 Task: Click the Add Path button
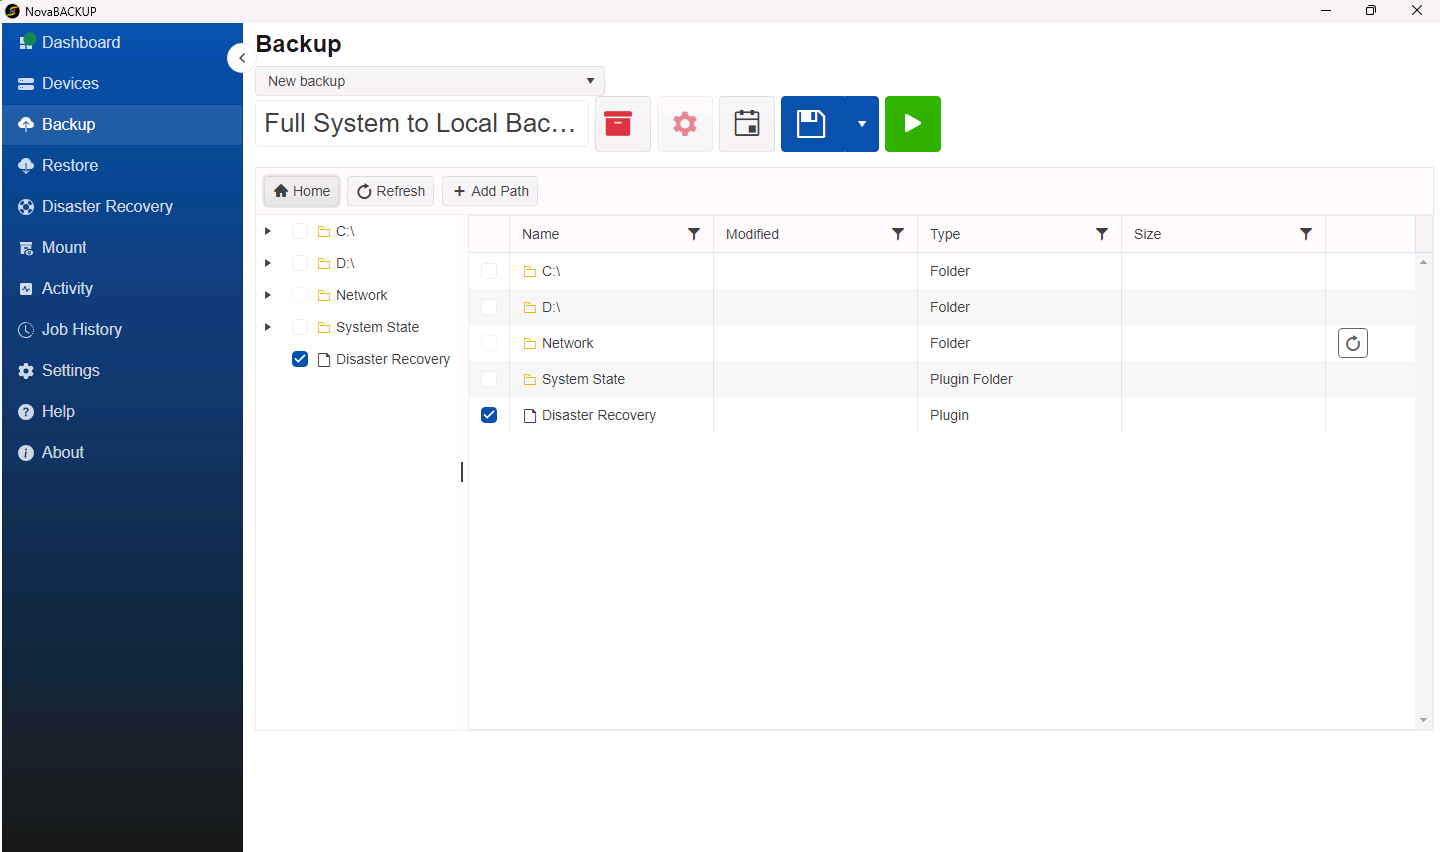click(x=490, y=191)
